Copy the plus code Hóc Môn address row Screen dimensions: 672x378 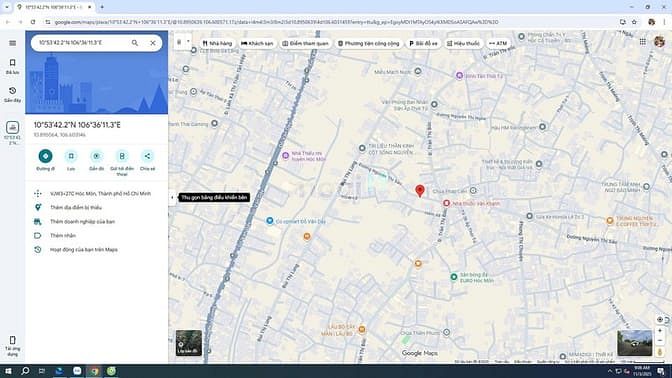96,194
